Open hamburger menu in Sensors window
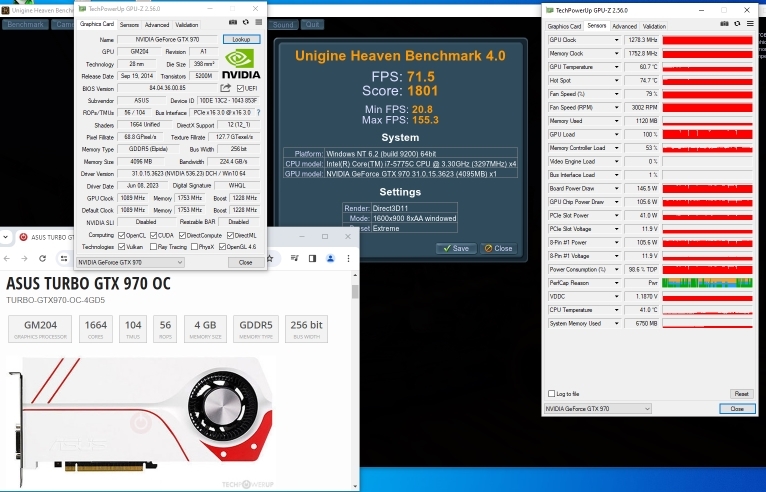This screenshot has height=492, width=766. (750, 24)
